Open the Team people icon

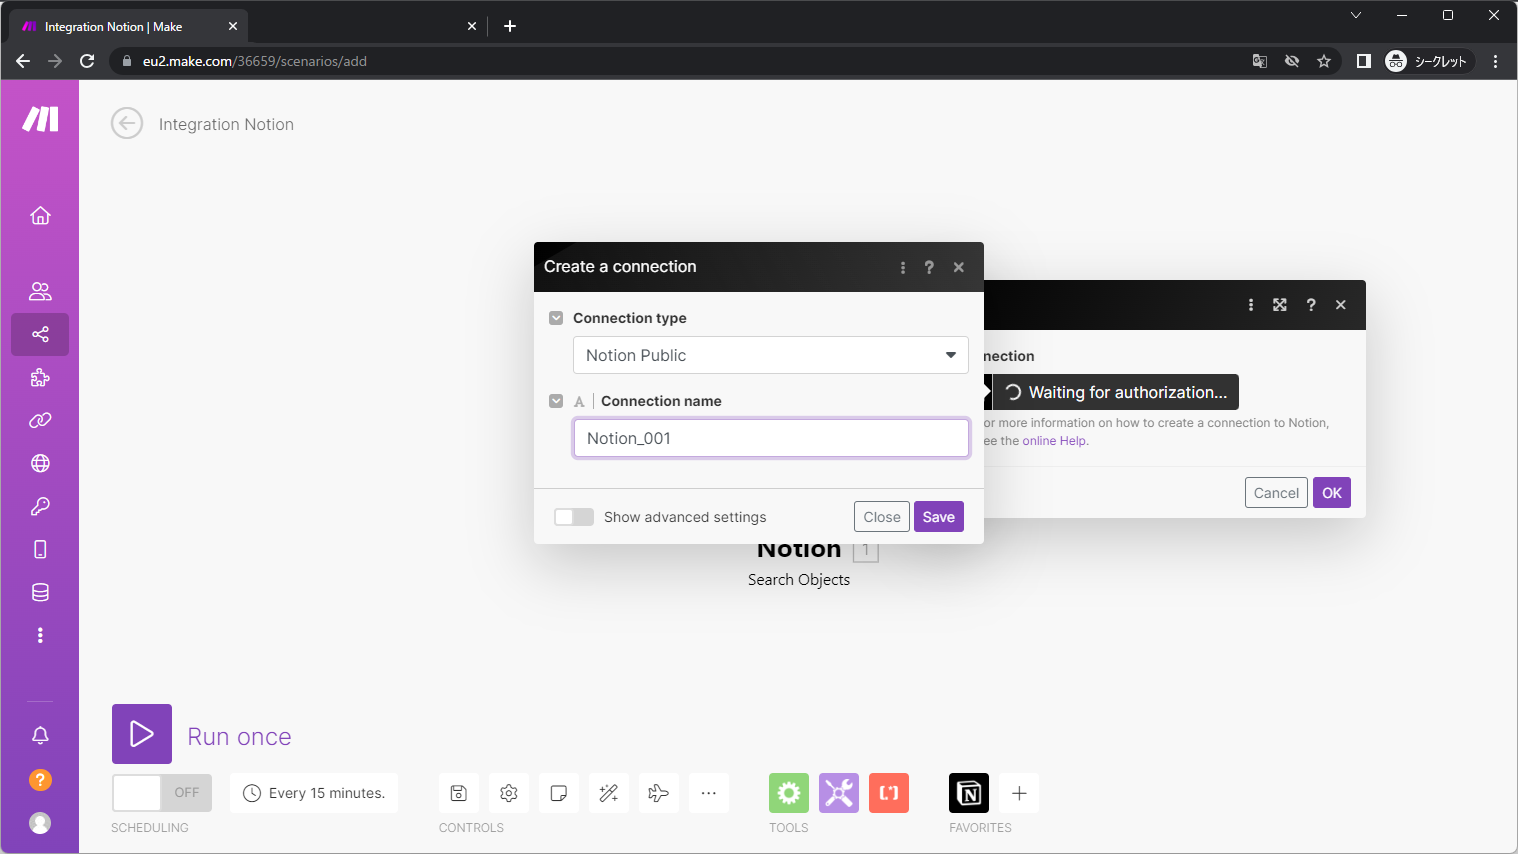40,291
